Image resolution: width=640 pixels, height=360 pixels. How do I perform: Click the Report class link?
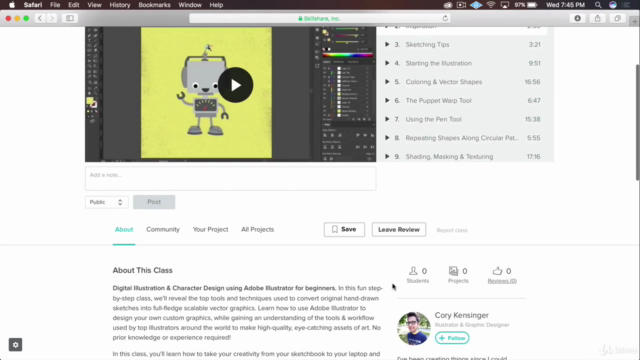click(x=452, y=230)
